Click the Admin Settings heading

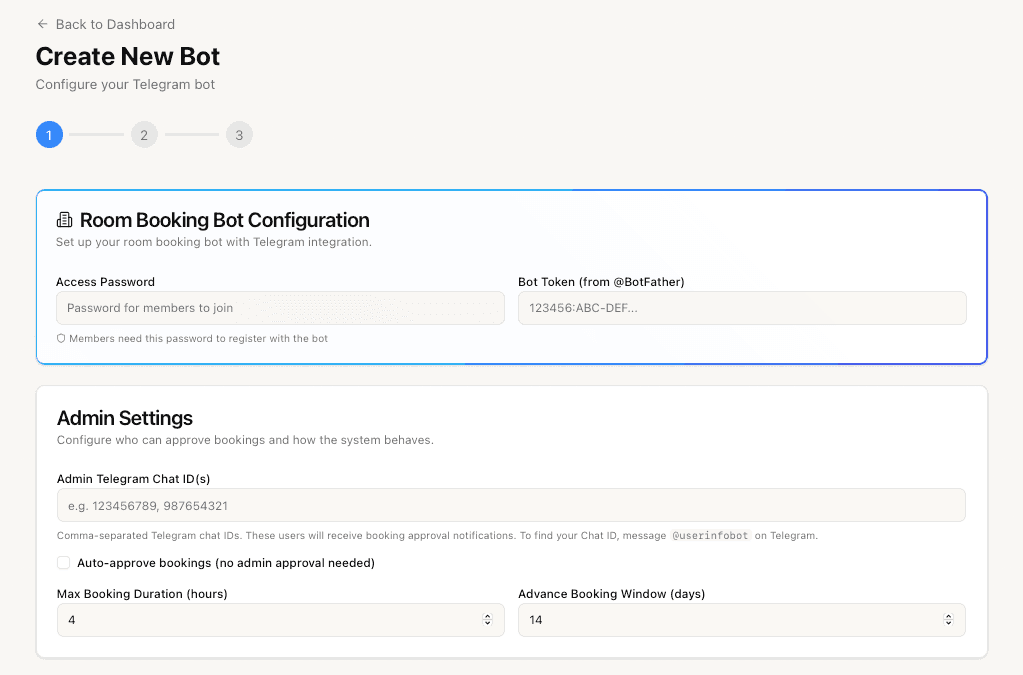125,418
